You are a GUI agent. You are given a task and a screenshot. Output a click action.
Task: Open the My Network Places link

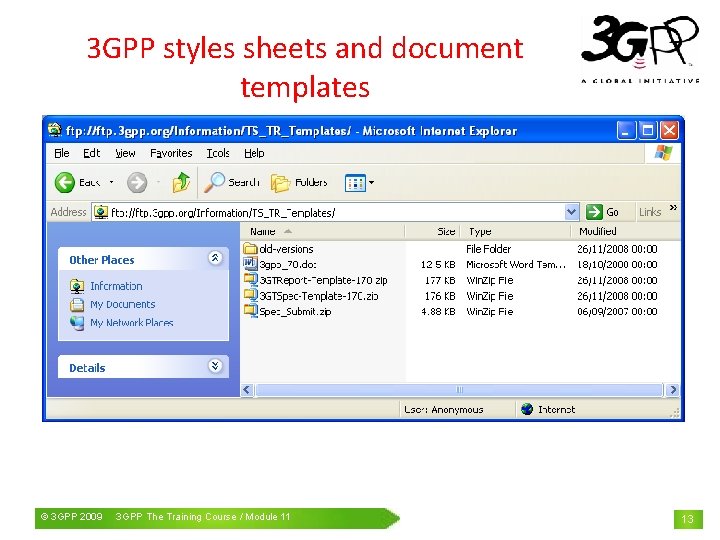pos(132,323)
